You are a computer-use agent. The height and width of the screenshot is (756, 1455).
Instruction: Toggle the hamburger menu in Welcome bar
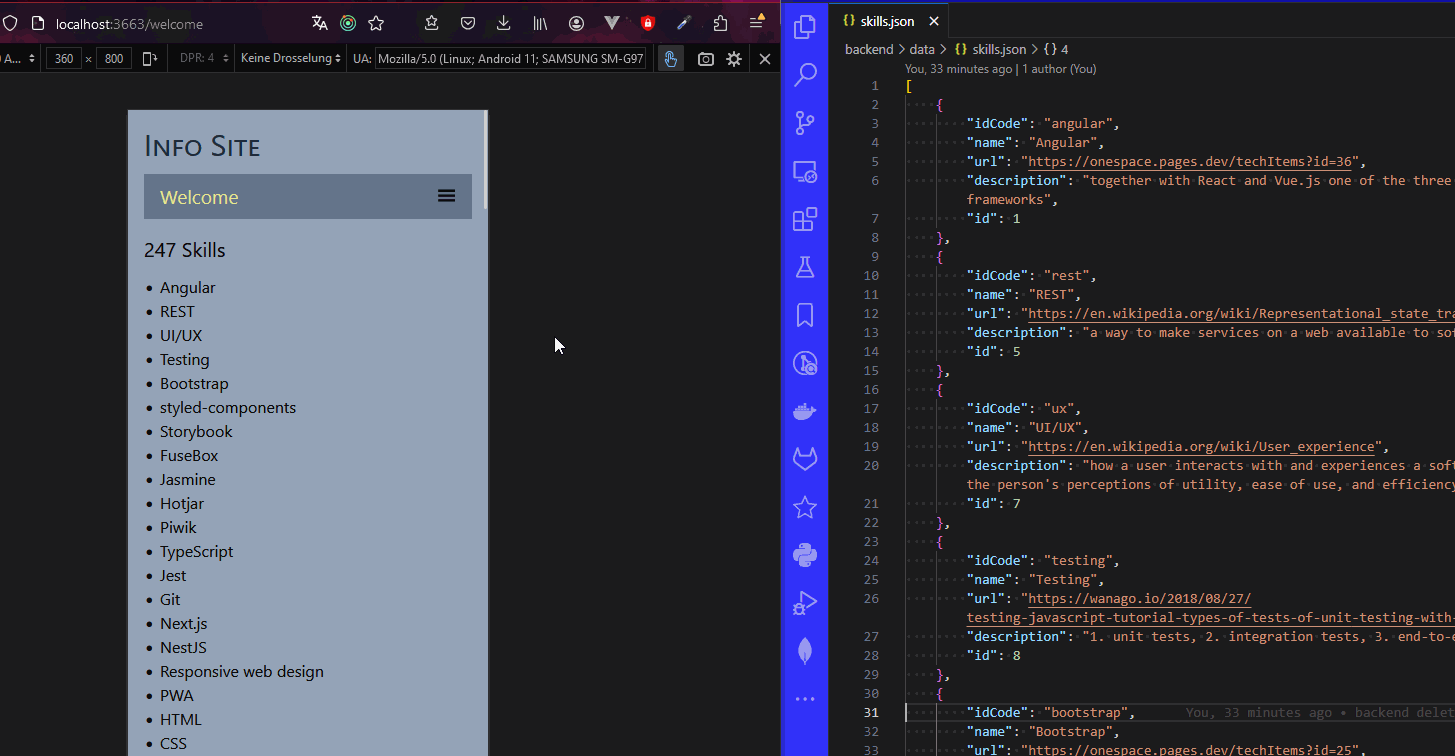coord(446,196)
